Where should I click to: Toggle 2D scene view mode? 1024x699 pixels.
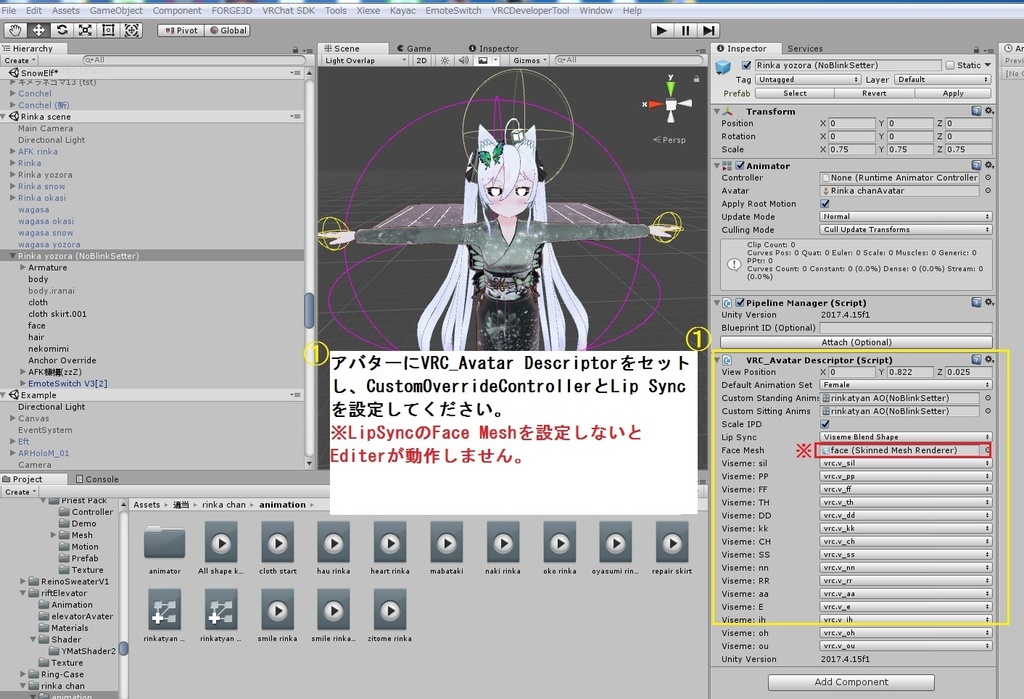pyautogui.click(x=422, y=60)
